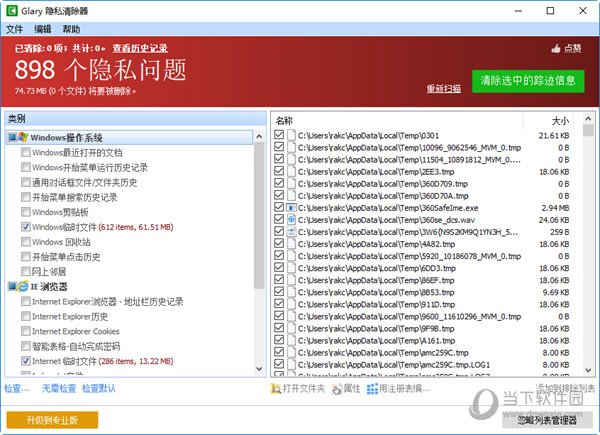The image size is (600, 435).
Task: Open the 编辑 menu
Action: (x=42, y=29)
